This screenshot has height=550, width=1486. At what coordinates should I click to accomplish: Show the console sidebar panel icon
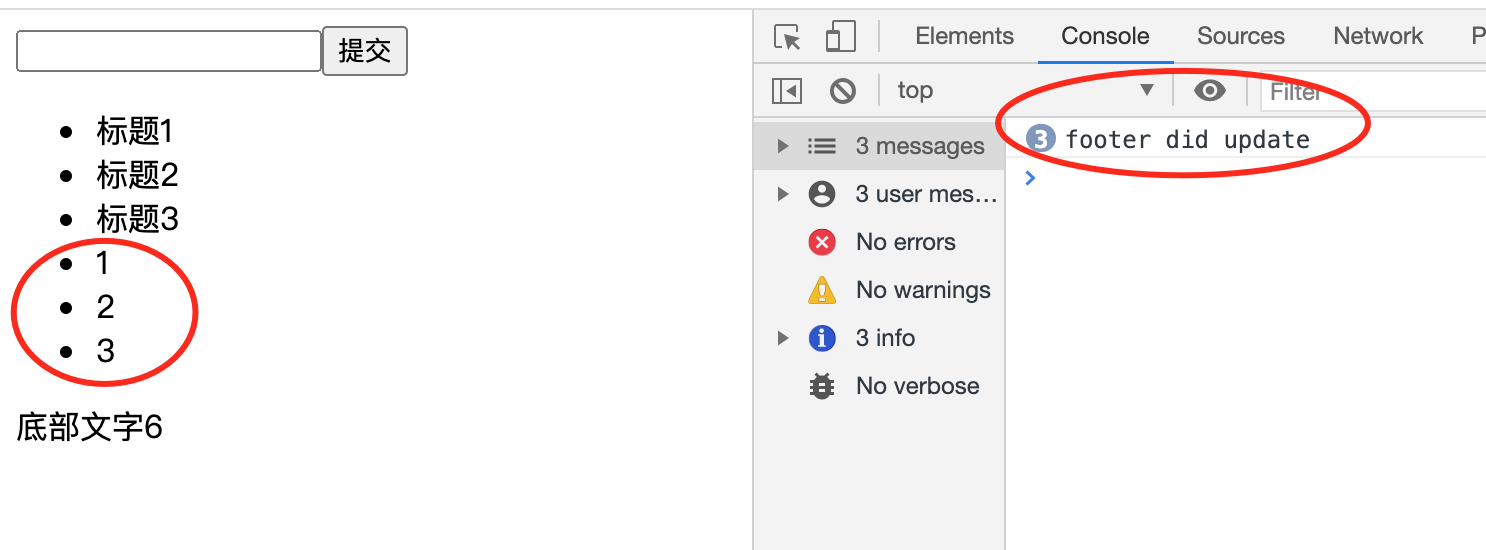pyautogui.click(x=787, y=91)
